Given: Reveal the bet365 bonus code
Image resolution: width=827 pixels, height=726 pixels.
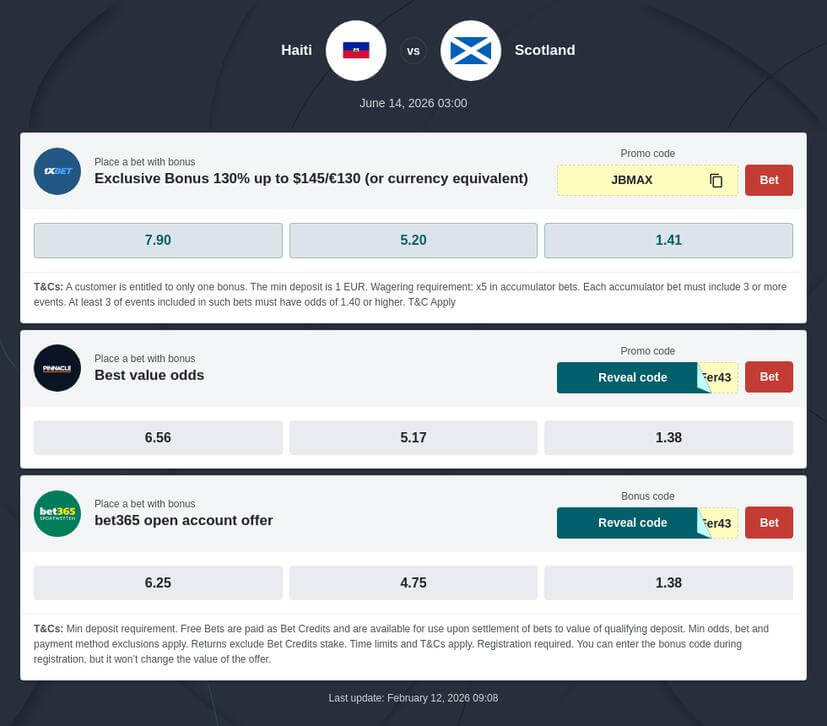Looking at the screenshot, I should coord(632,522).
